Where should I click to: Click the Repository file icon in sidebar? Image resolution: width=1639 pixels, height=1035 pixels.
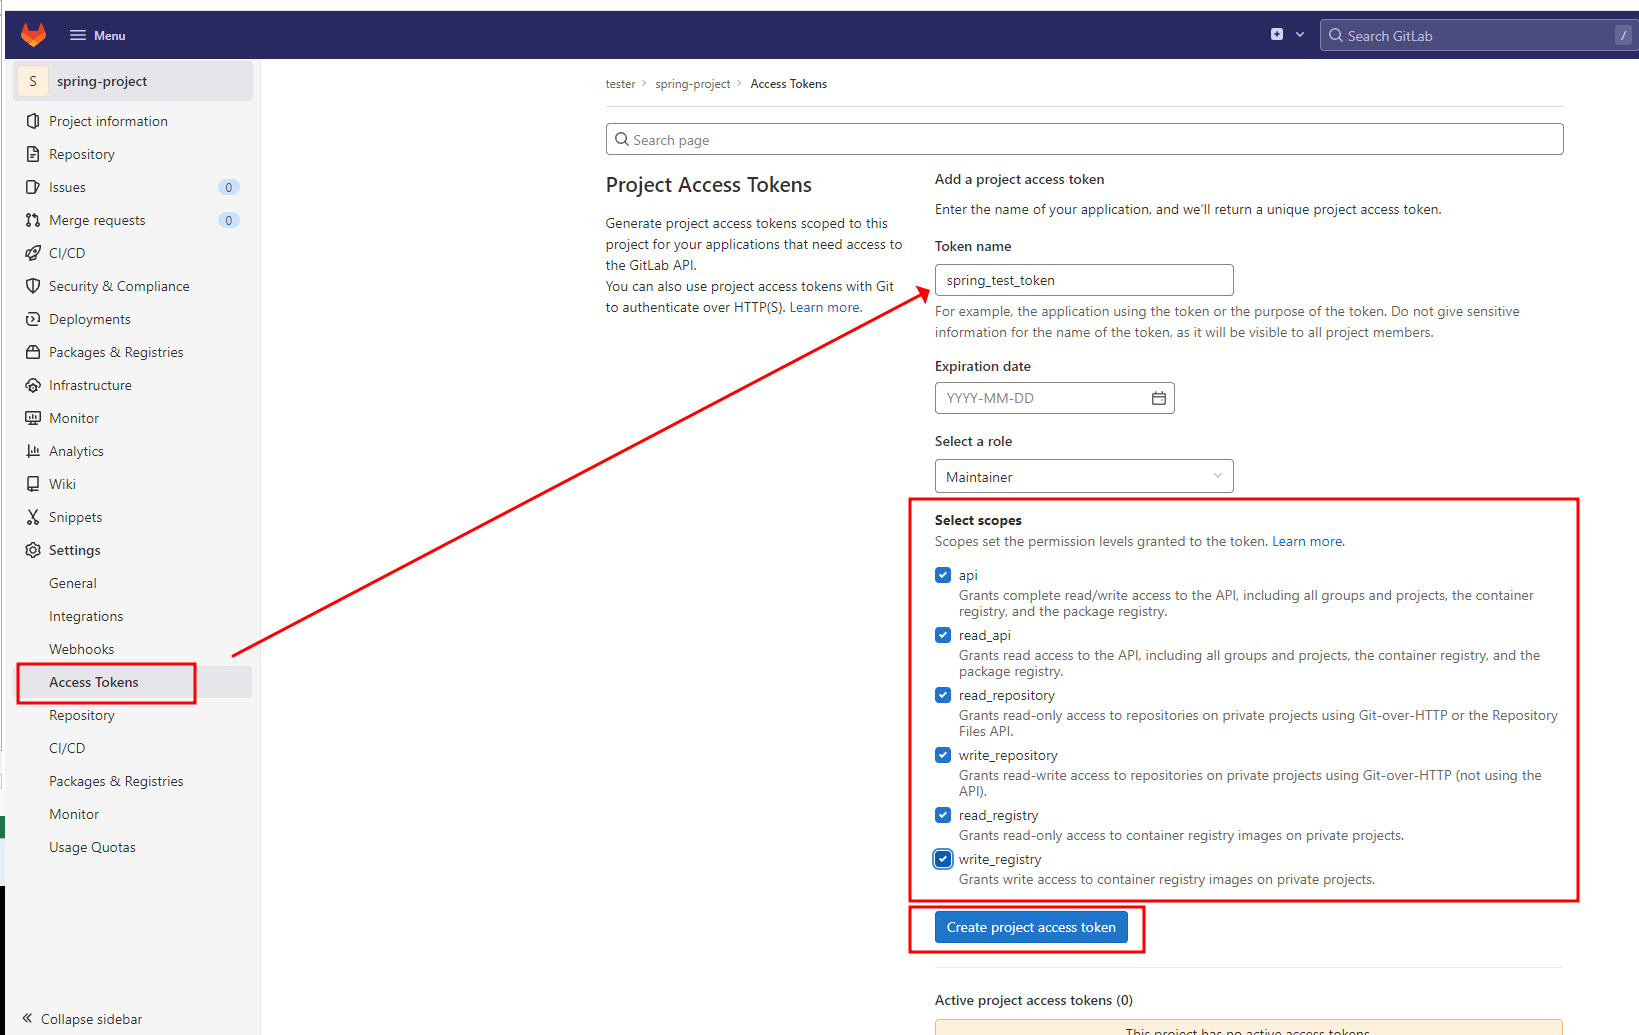click(x=33, y=154)
